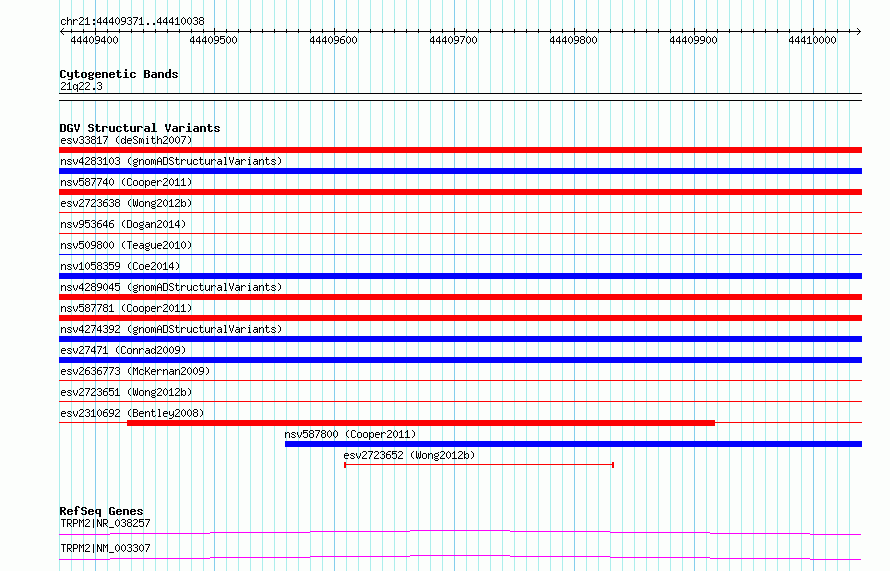The width and height of the screenshot is (890, 571).
Task: Click ruler tick label 44409400
Action: [x=94, y=40]
